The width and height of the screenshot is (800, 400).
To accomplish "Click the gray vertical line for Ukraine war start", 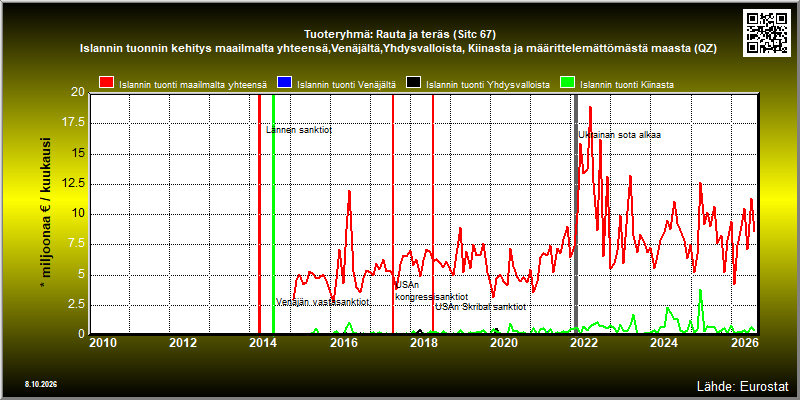I will pyautogui.click(x=576, y=213).
